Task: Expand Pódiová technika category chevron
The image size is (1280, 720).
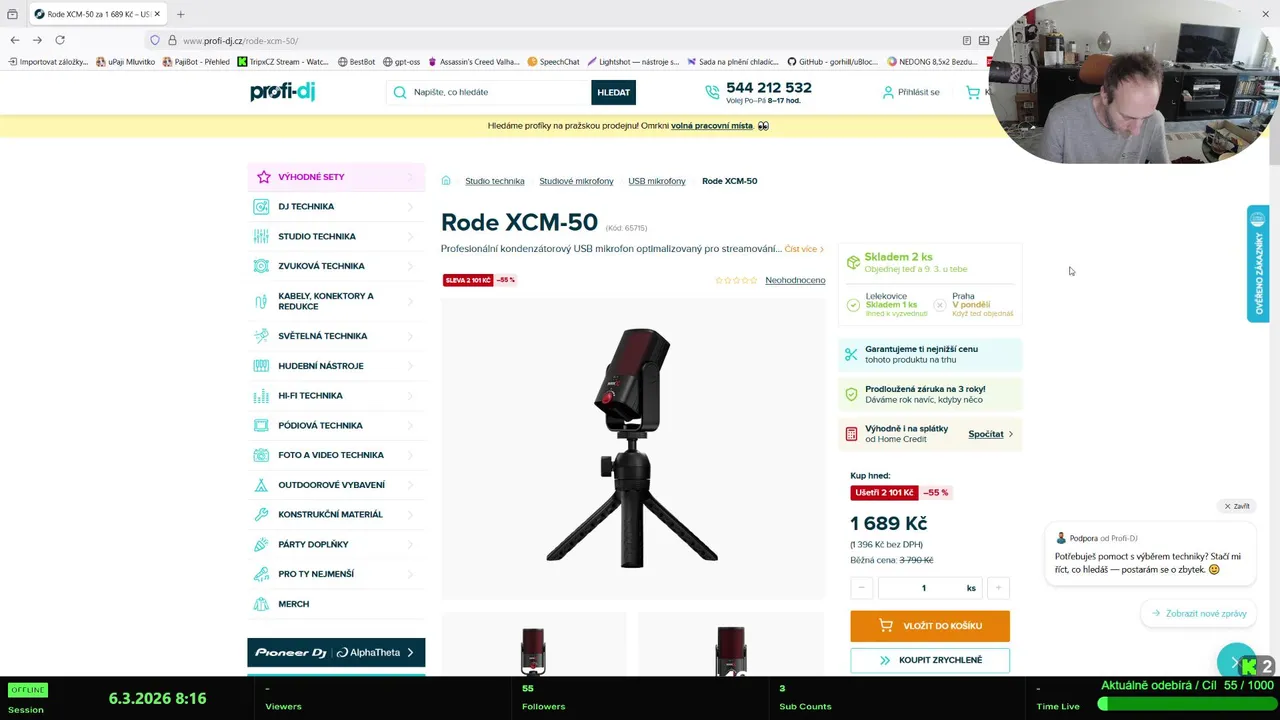Action: 410,425
